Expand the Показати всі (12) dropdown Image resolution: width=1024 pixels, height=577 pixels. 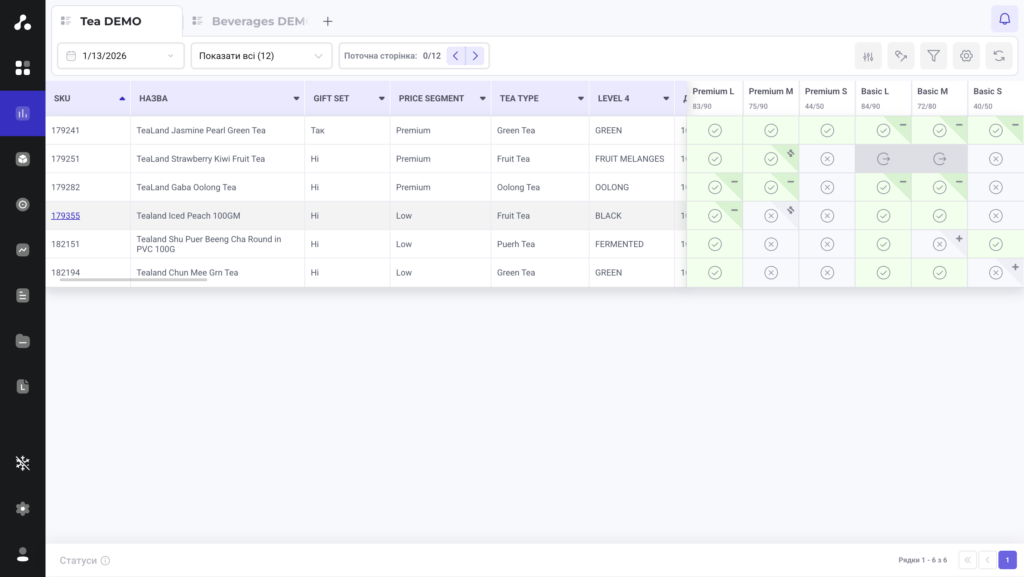(261, 56)
